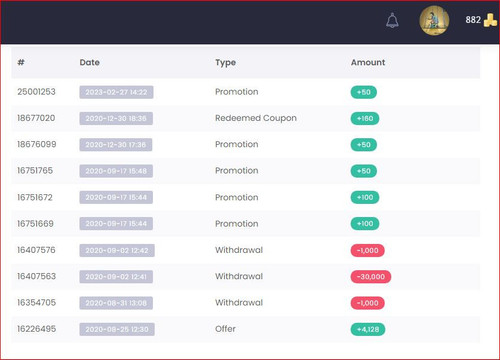Click the +50 amount in row 25001253
Image resolution: width=500 pixels, height=360 pixels.
pos(364,92)
